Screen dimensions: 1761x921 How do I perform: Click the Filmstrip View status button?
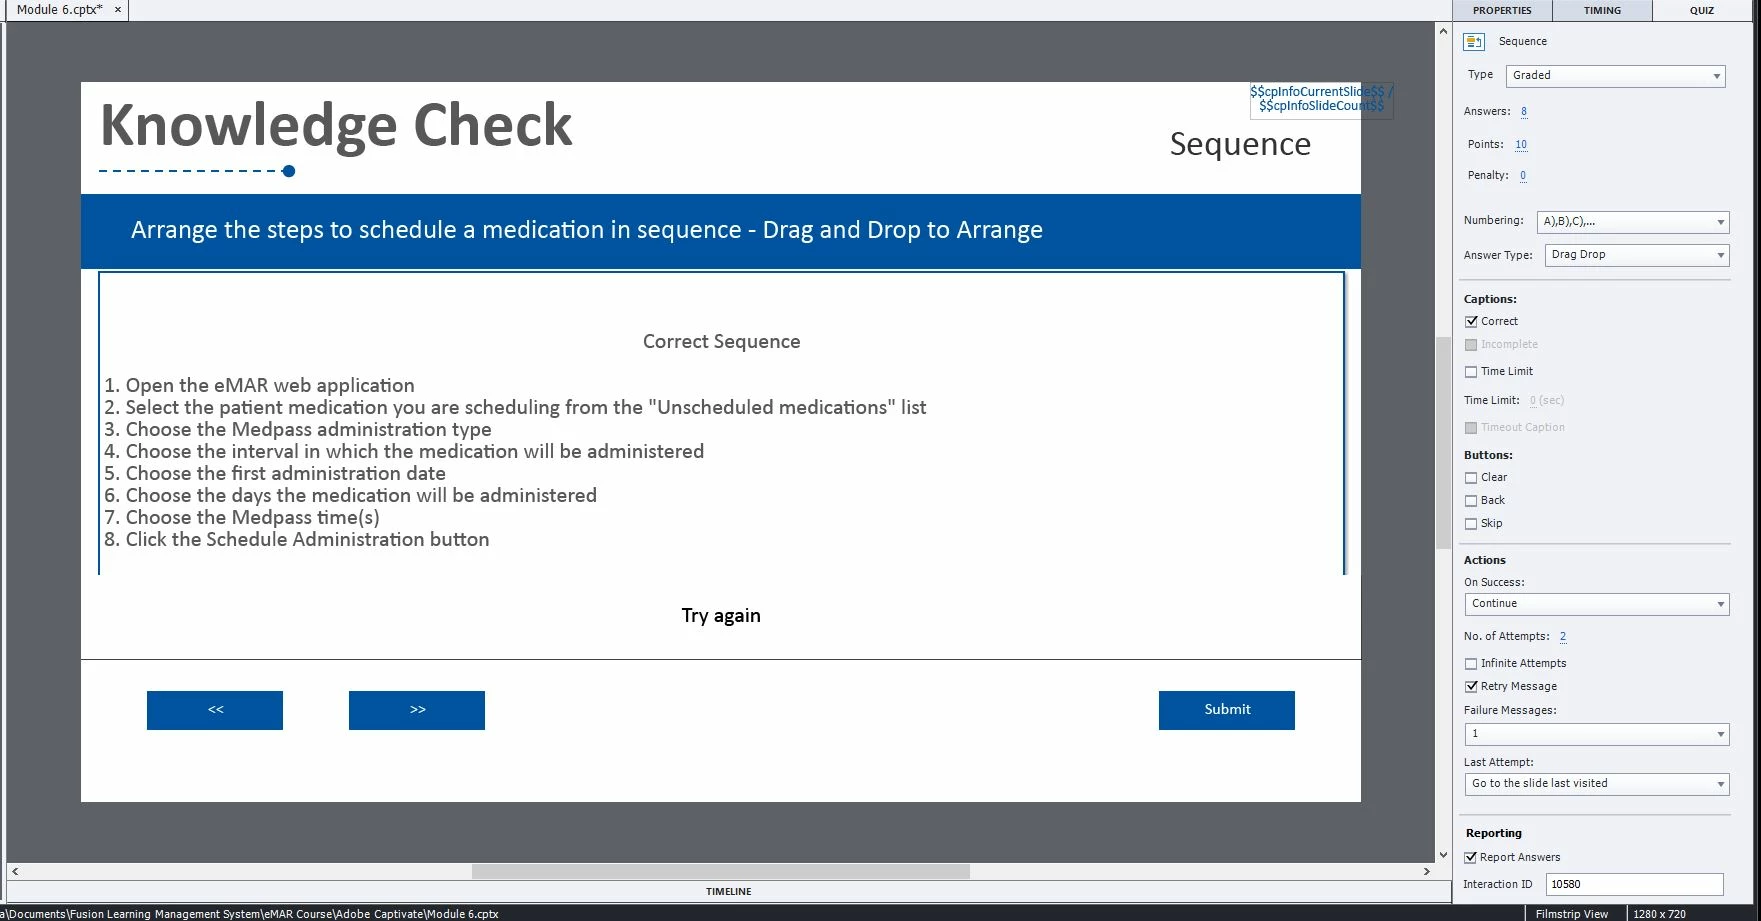[x=1571, y=914]
